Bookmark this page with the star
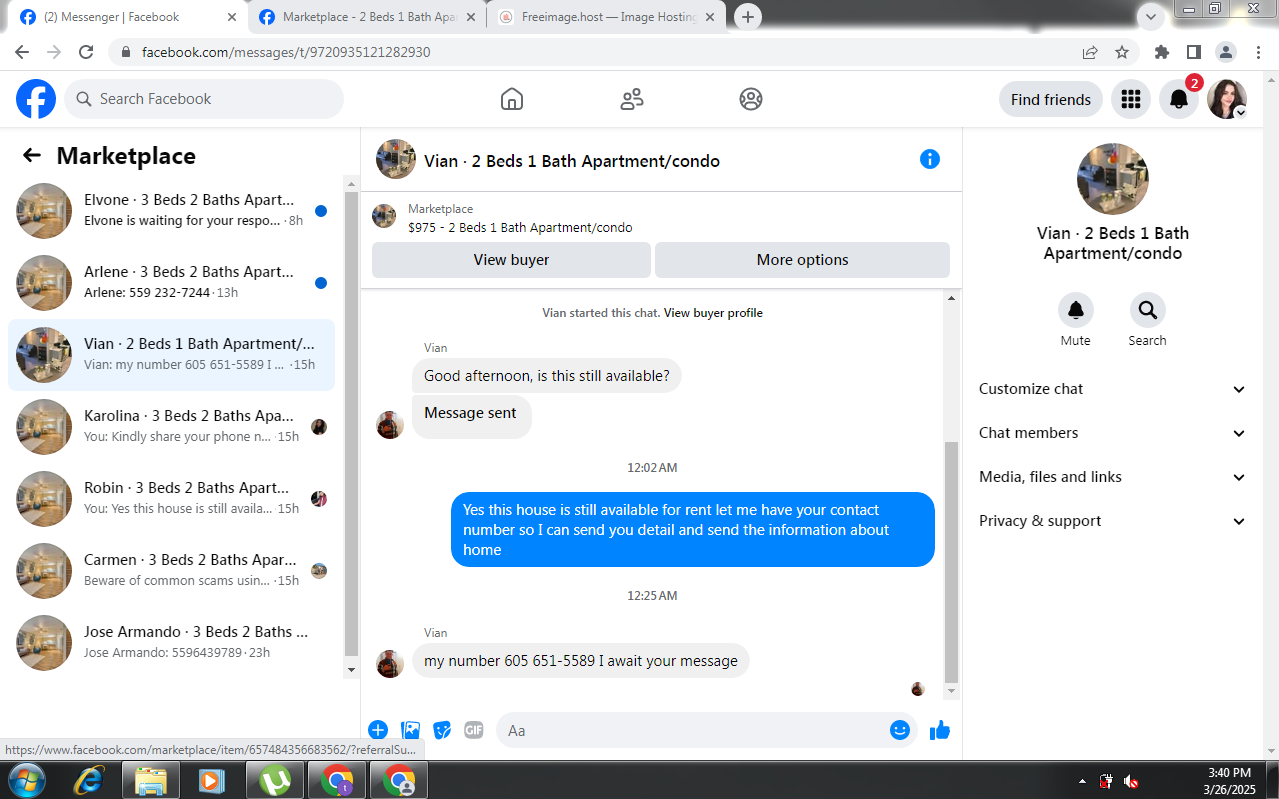 pyautogui.click(x=1122, y=52)
